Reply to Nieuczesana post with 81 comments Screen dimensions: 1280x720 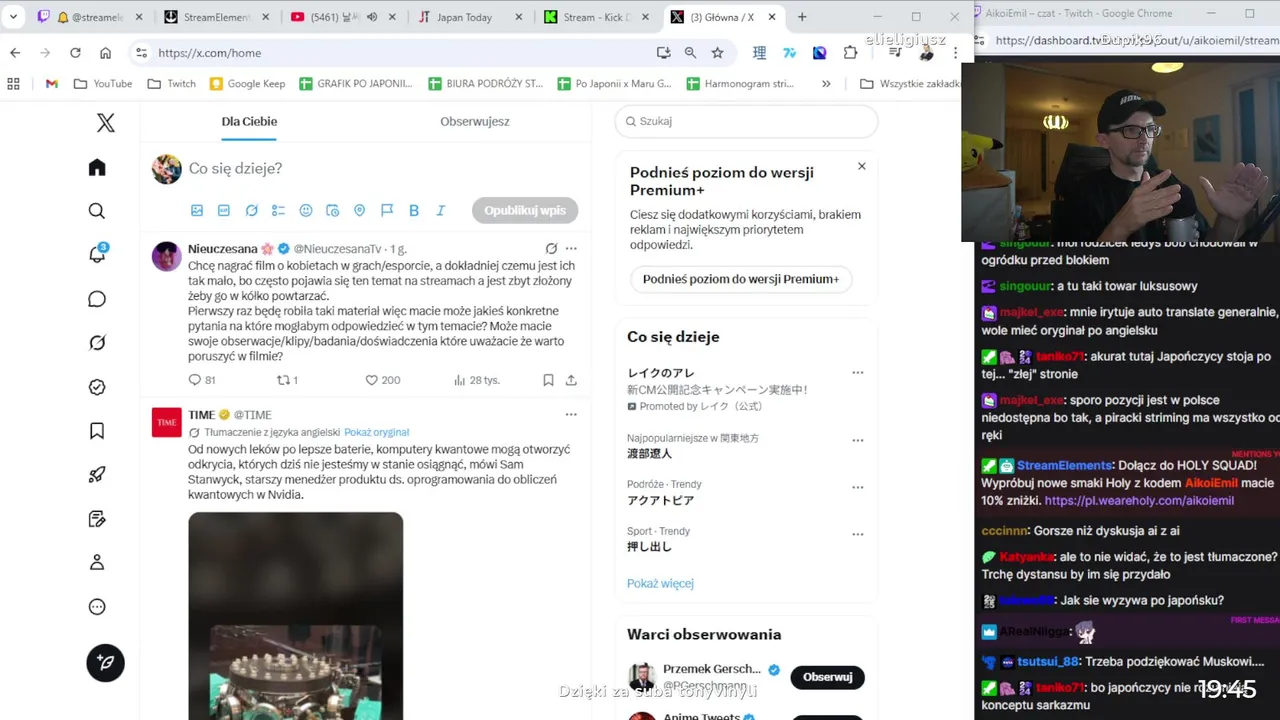pyautogui.click(x=201, y=380)
